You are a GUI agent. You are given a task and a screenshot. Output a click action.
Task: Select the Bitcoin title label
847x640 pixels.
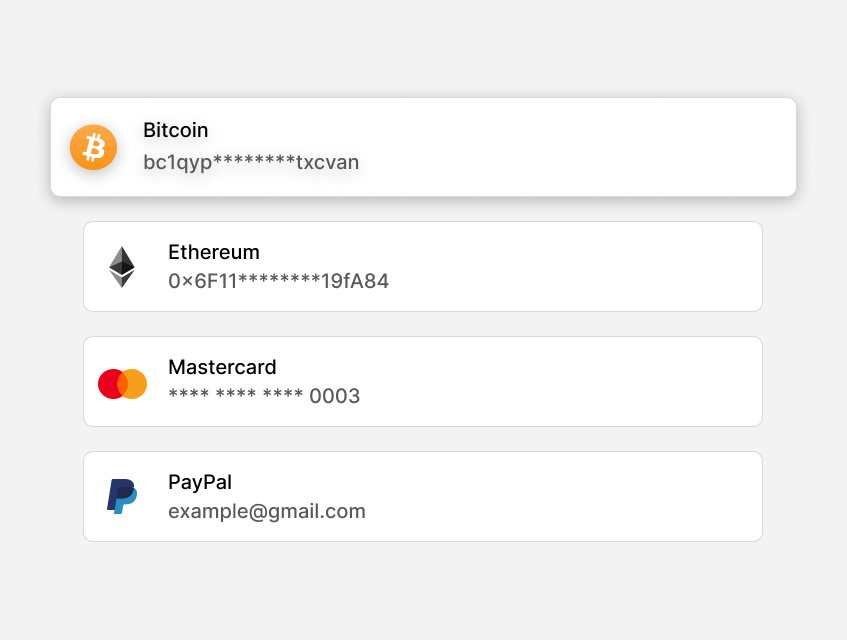click(176, 130)
